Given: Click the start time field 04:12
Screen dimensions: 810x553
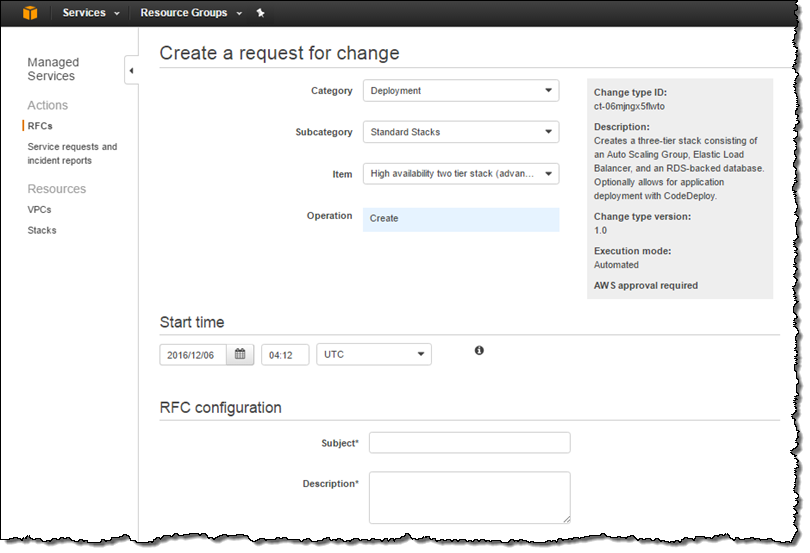Looking at the screenshot, I should pyautogui.click(x=284, y=354).
